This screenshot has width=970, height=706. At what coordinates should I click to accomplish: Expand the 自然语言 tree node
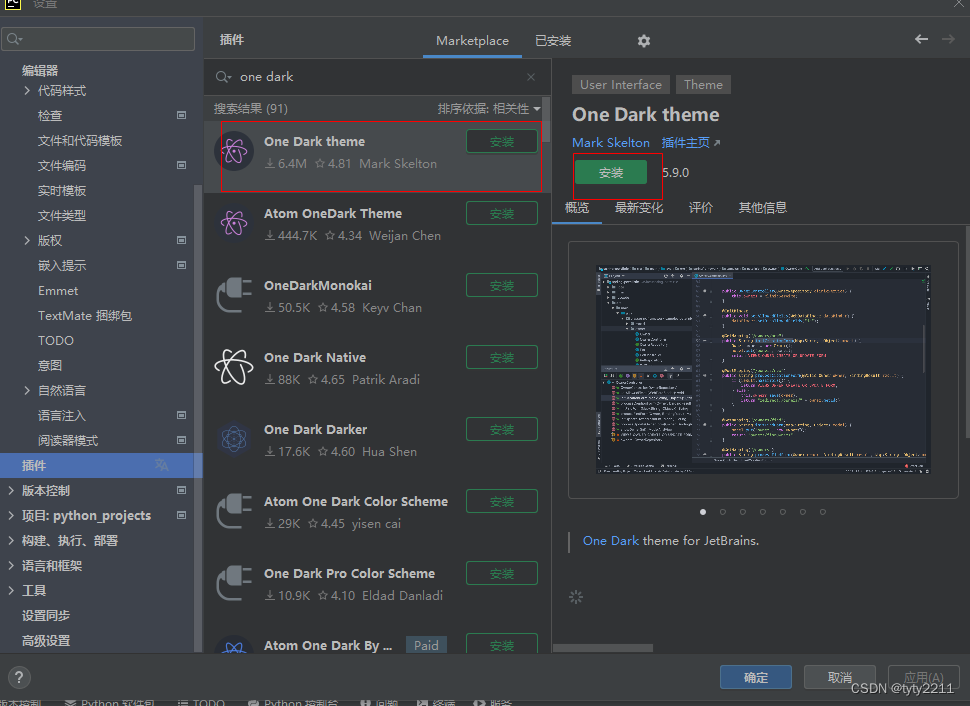(x=27, y=390)
